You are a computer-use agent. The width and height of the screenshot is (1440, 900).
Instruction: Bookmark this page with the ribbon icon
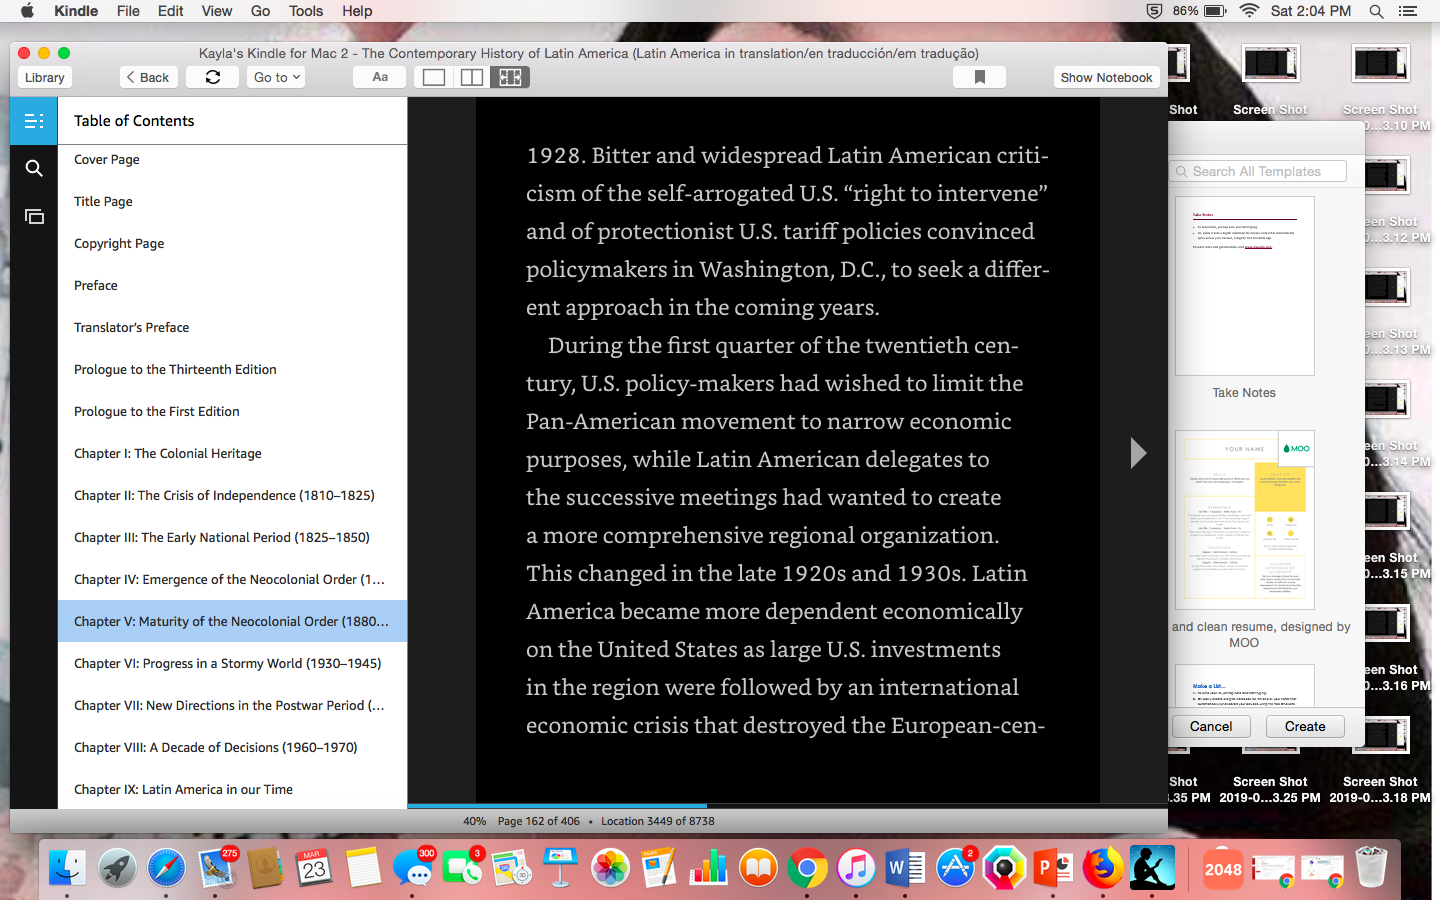tap(980, 77)
